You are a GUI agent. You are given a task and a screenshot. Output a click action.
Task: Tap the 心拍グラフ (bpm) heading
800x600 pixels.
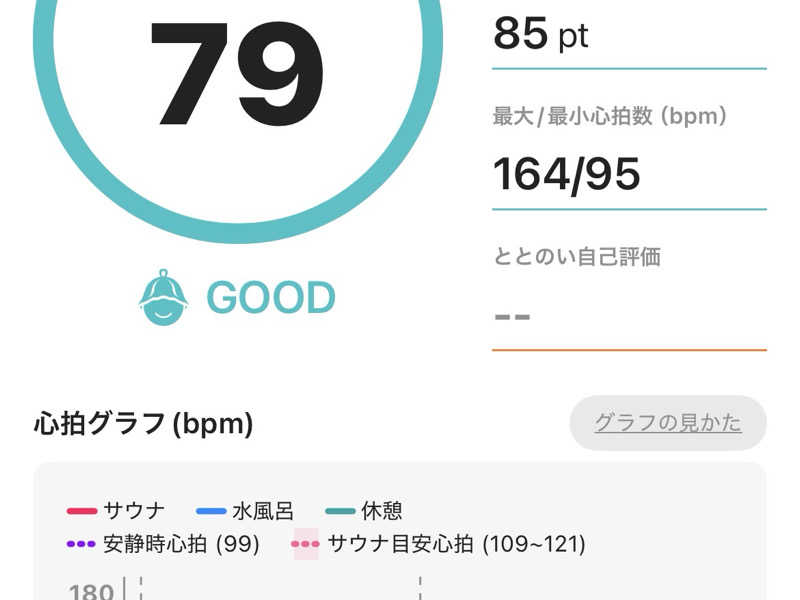point(143,424)
